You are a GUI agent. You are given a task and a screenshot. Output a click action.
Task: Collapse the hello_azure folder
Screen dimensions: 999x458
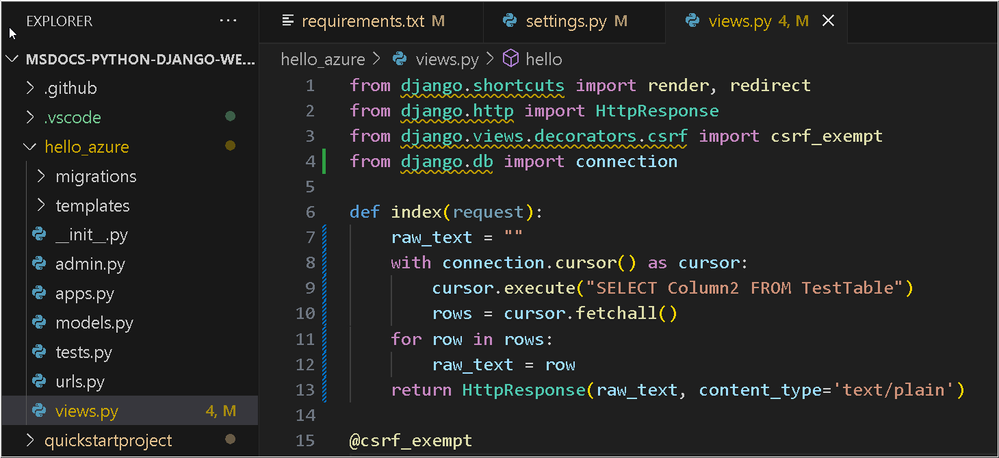[x=29, y=147]
